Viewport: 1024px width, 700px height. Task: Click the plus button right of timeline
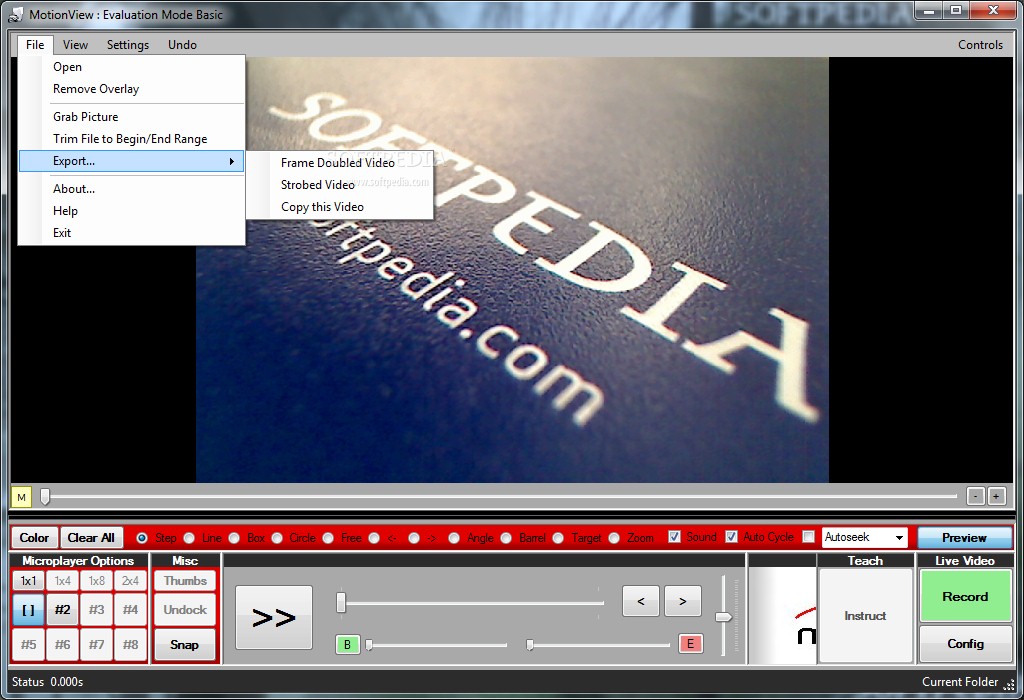tap(996, 496)
